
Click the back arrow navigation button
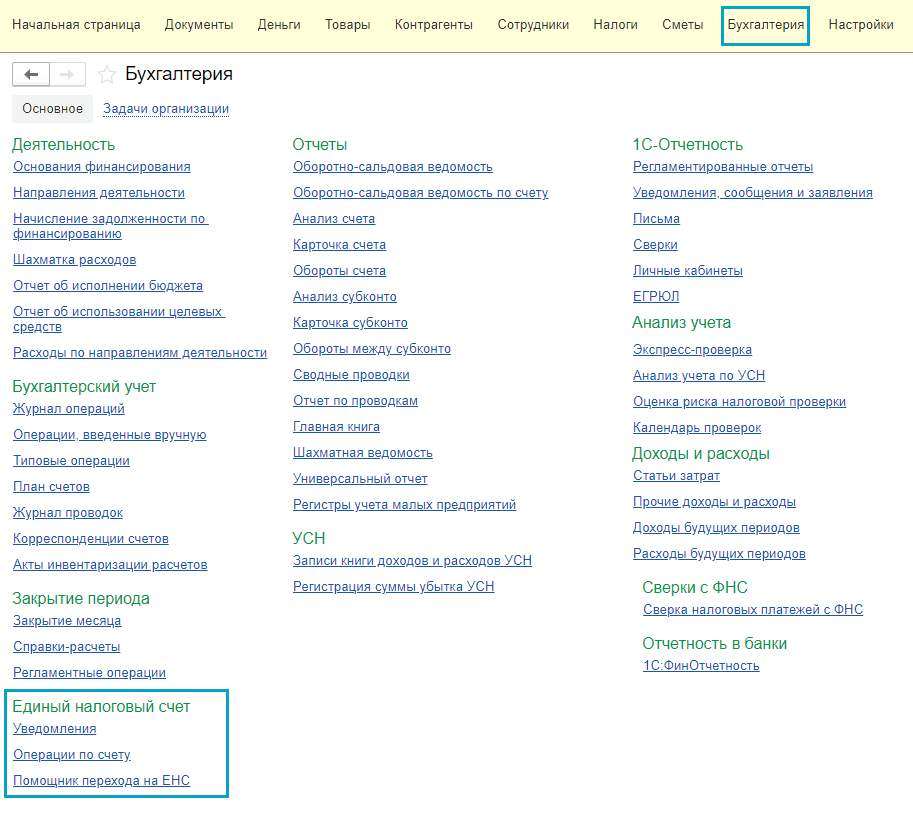tap(31, 75)
